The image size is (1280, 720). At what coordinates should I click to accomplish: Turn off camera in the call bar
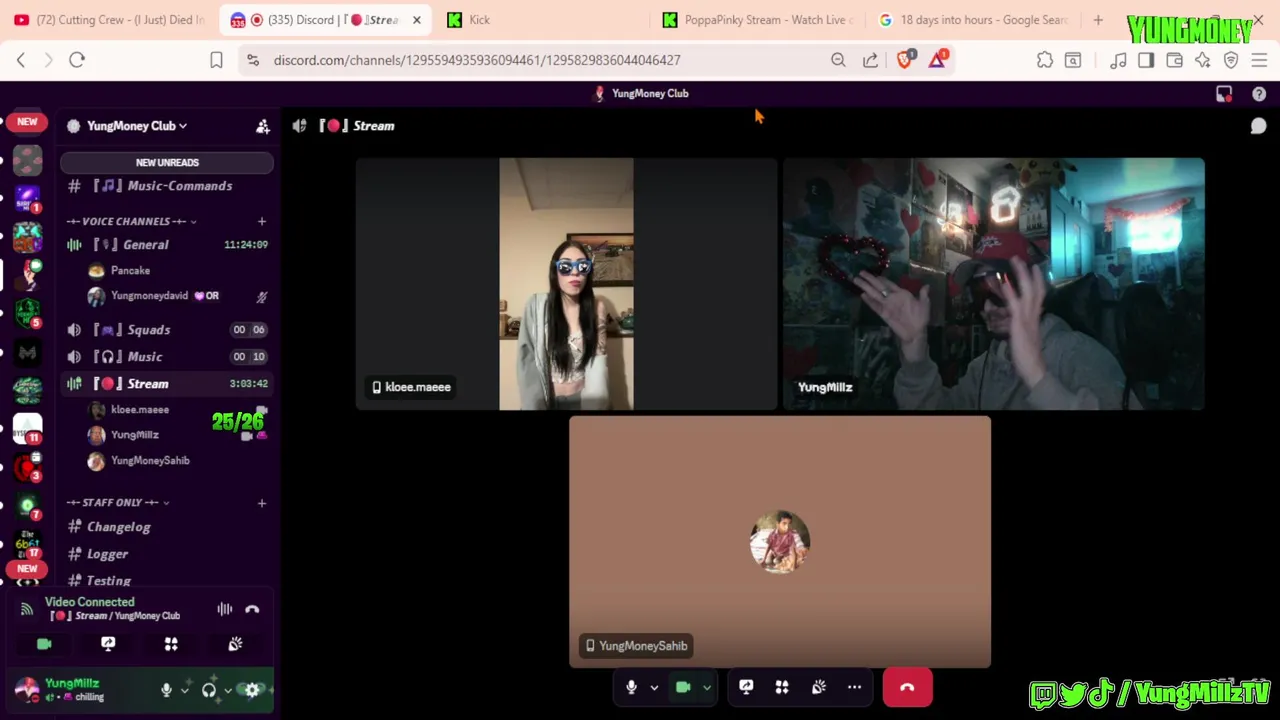pos(683,687)
